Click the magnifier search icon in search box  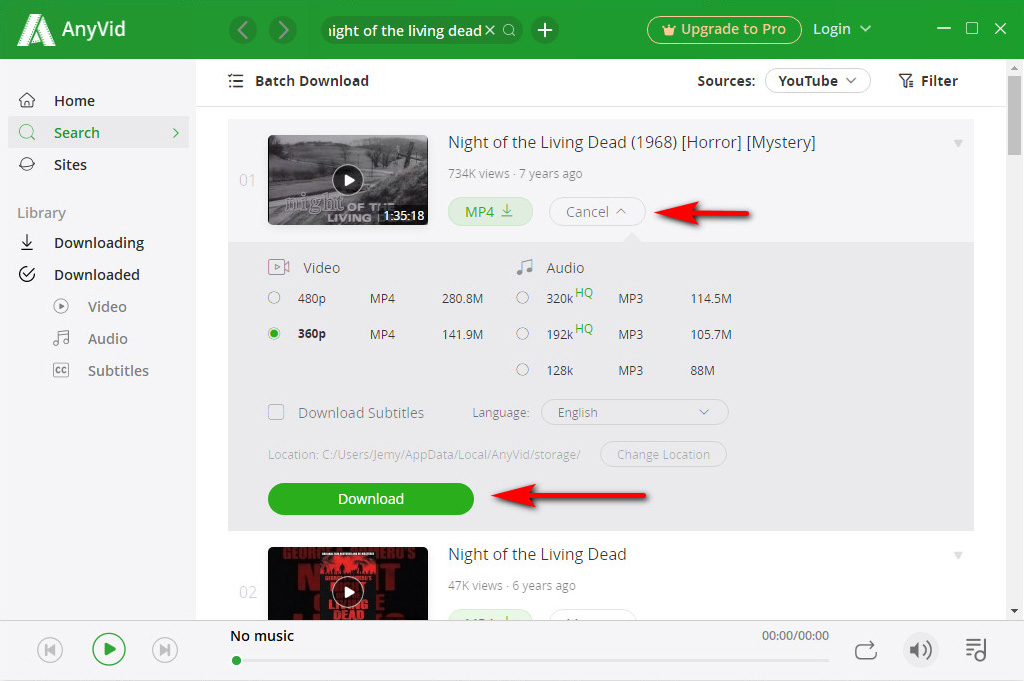click(509, 30)
